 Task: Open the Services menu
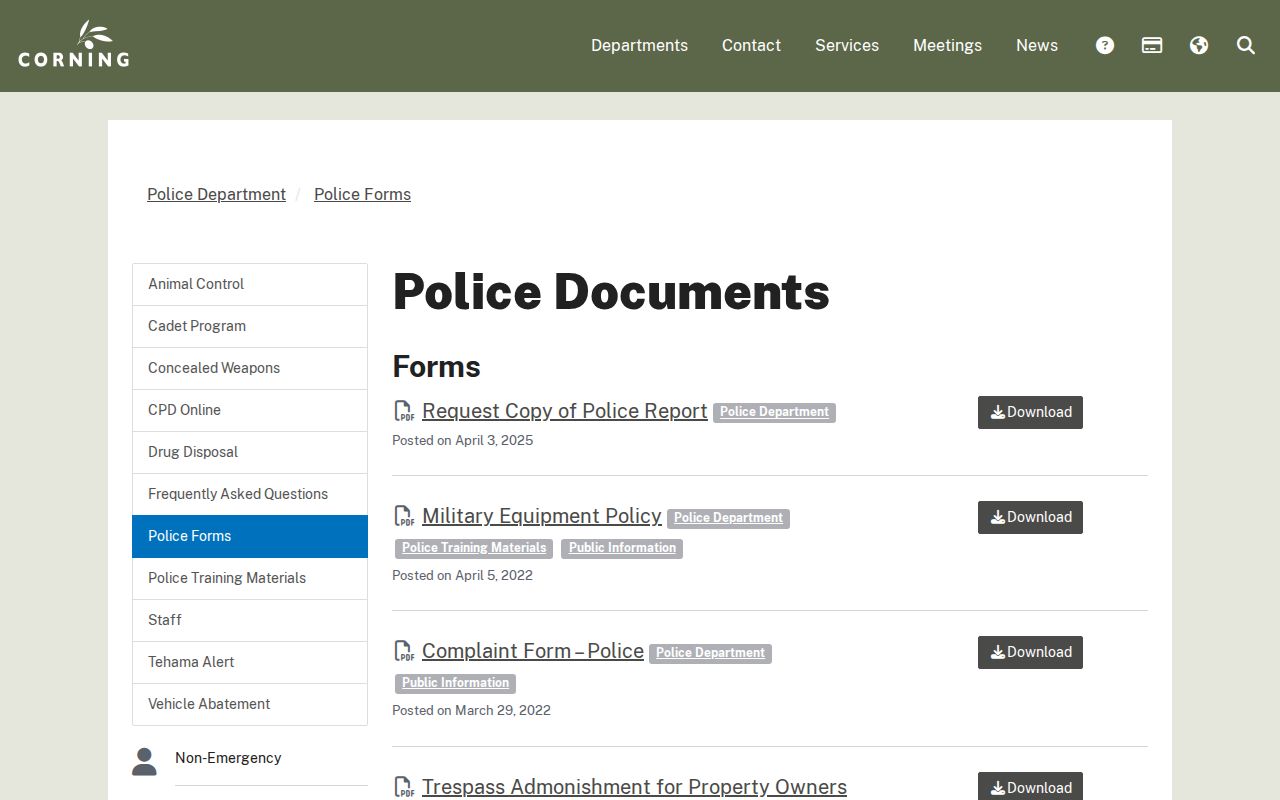(847, 45)
